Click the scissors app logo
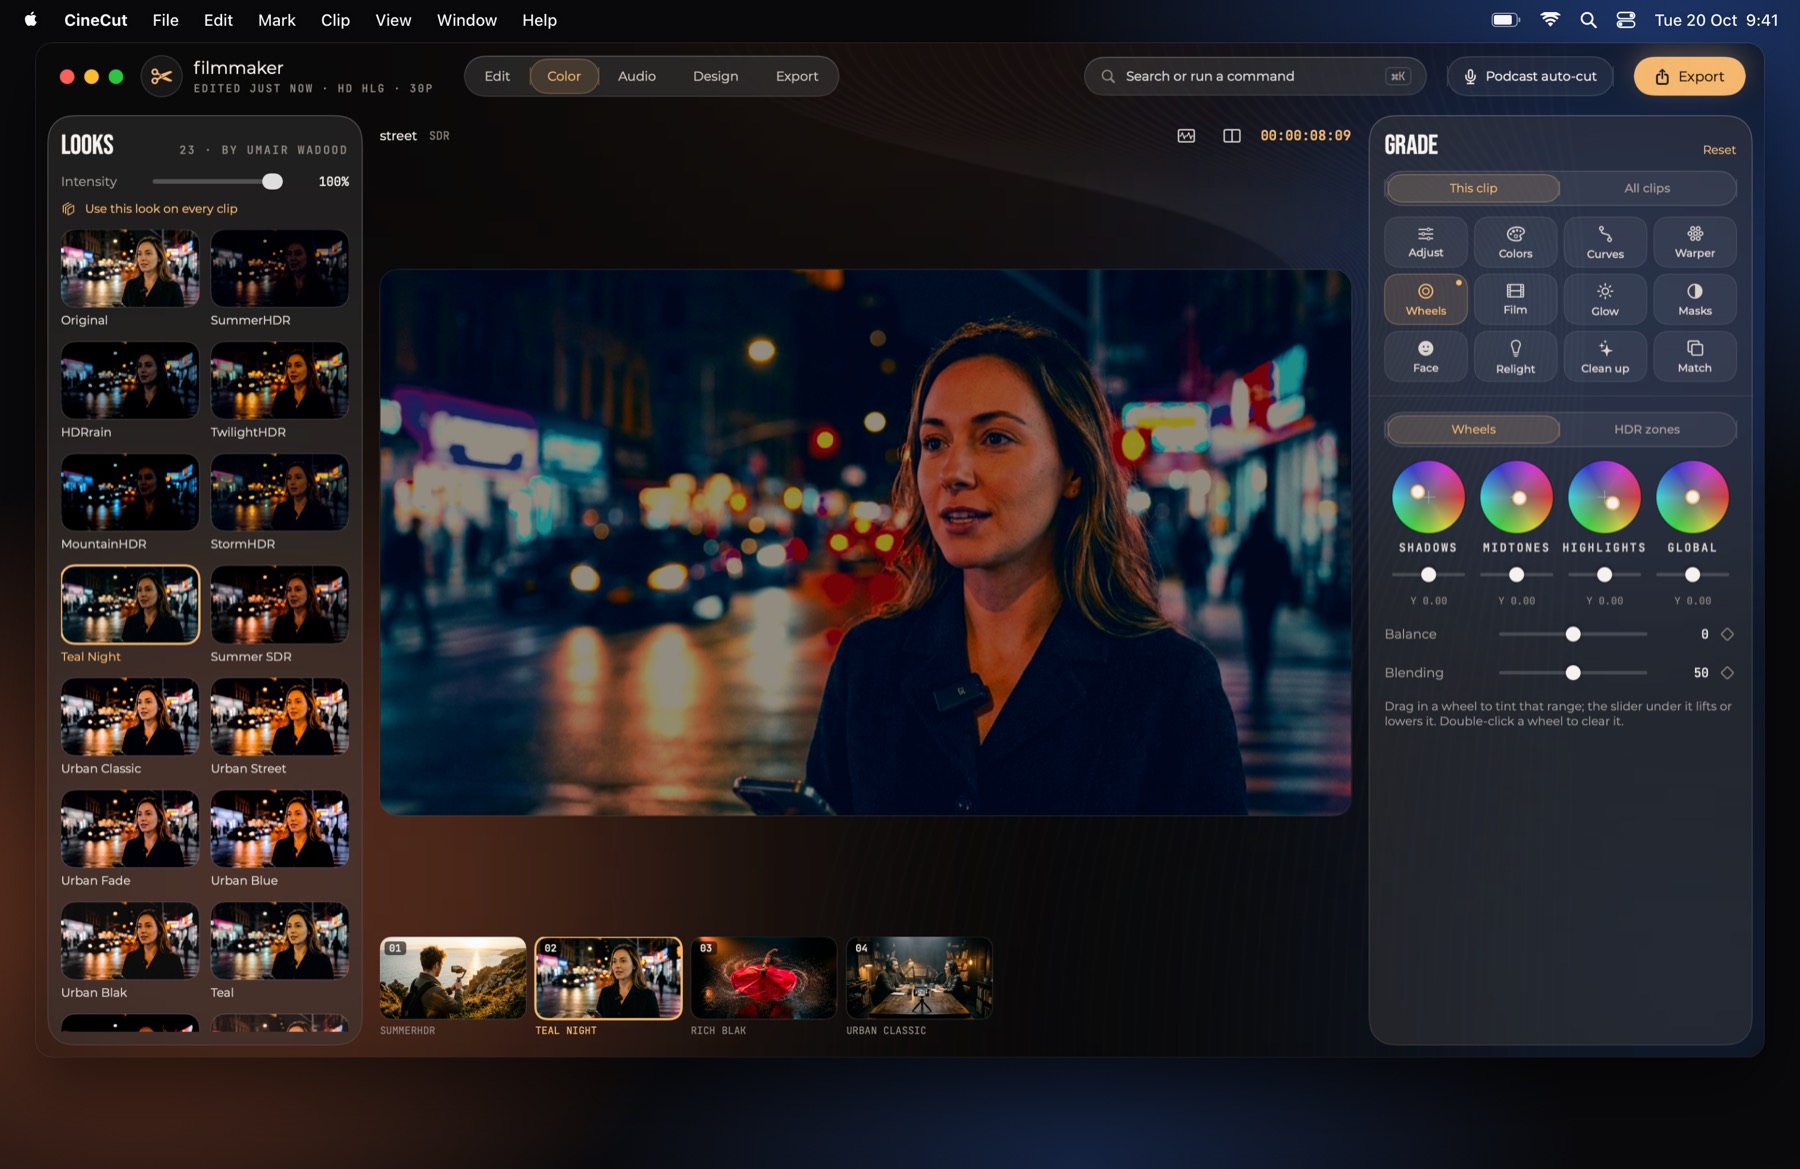 tap(161, 76)
